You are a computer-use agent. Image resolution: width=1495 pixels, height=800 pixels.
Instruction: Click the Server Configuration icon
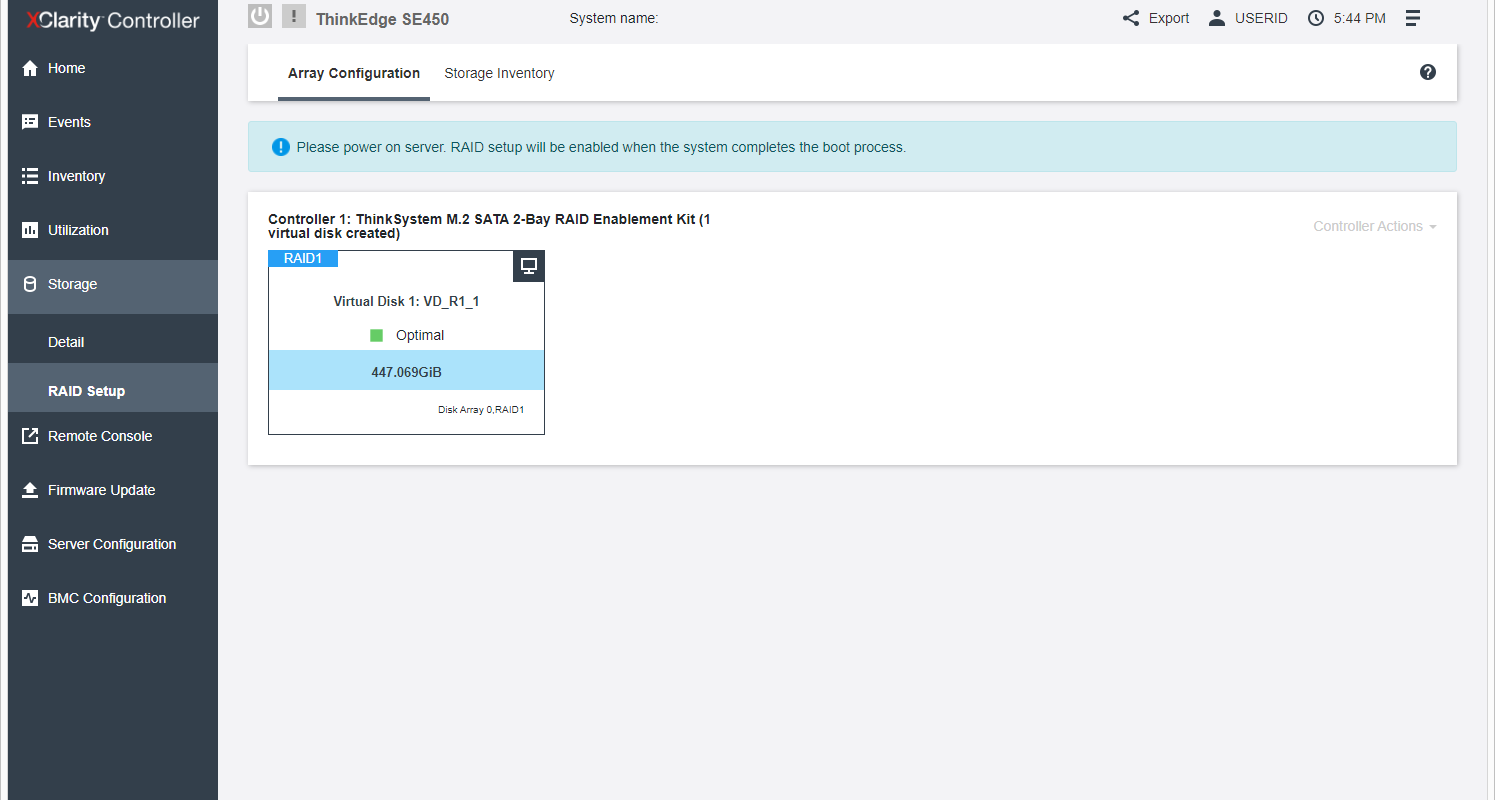[x=30, y=544]
